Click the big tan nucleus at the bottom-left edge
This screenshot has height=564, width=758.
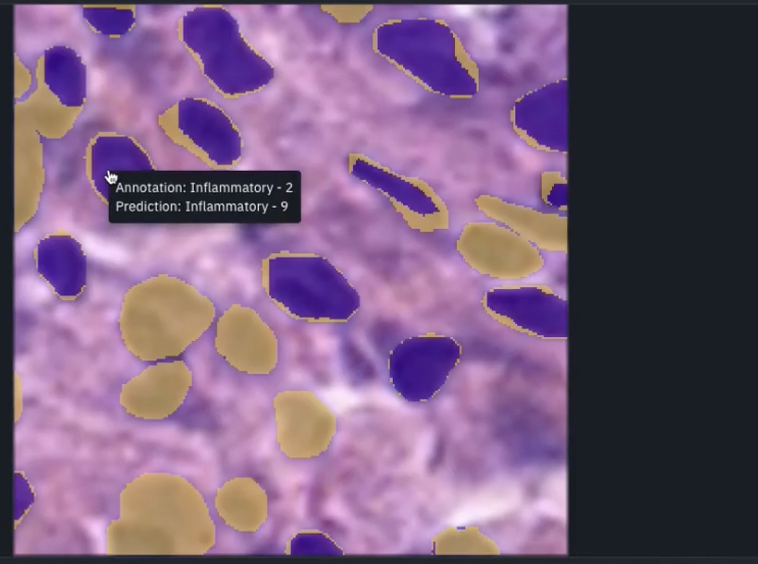coord(160,515)
